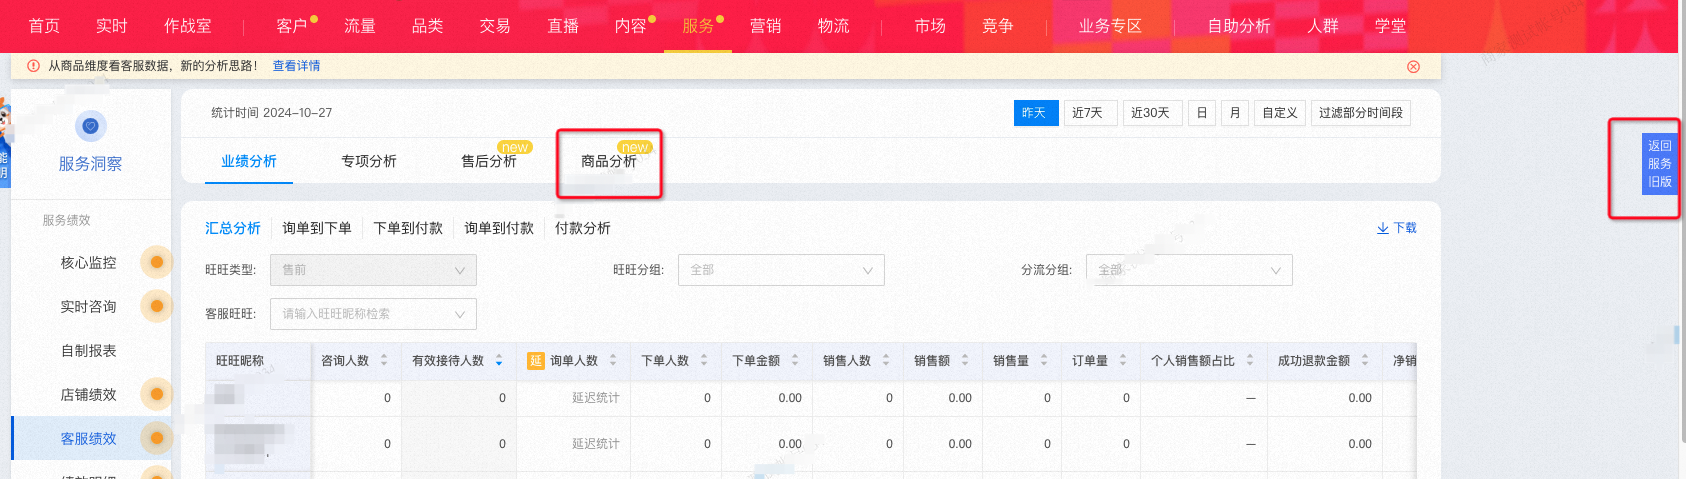Sort the 订单量 column
This screenshot has height=479, width=1686.
(x=1123, y=360)
